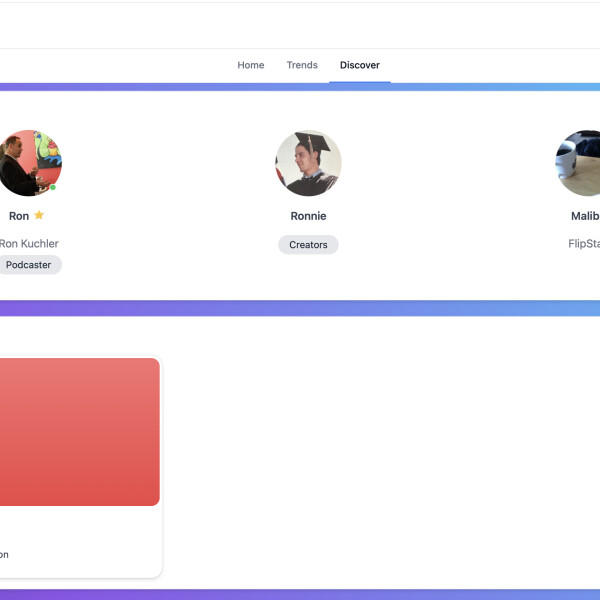600x600 pixels.
Task: Click the Malib profile name
Action: point(585,216)
